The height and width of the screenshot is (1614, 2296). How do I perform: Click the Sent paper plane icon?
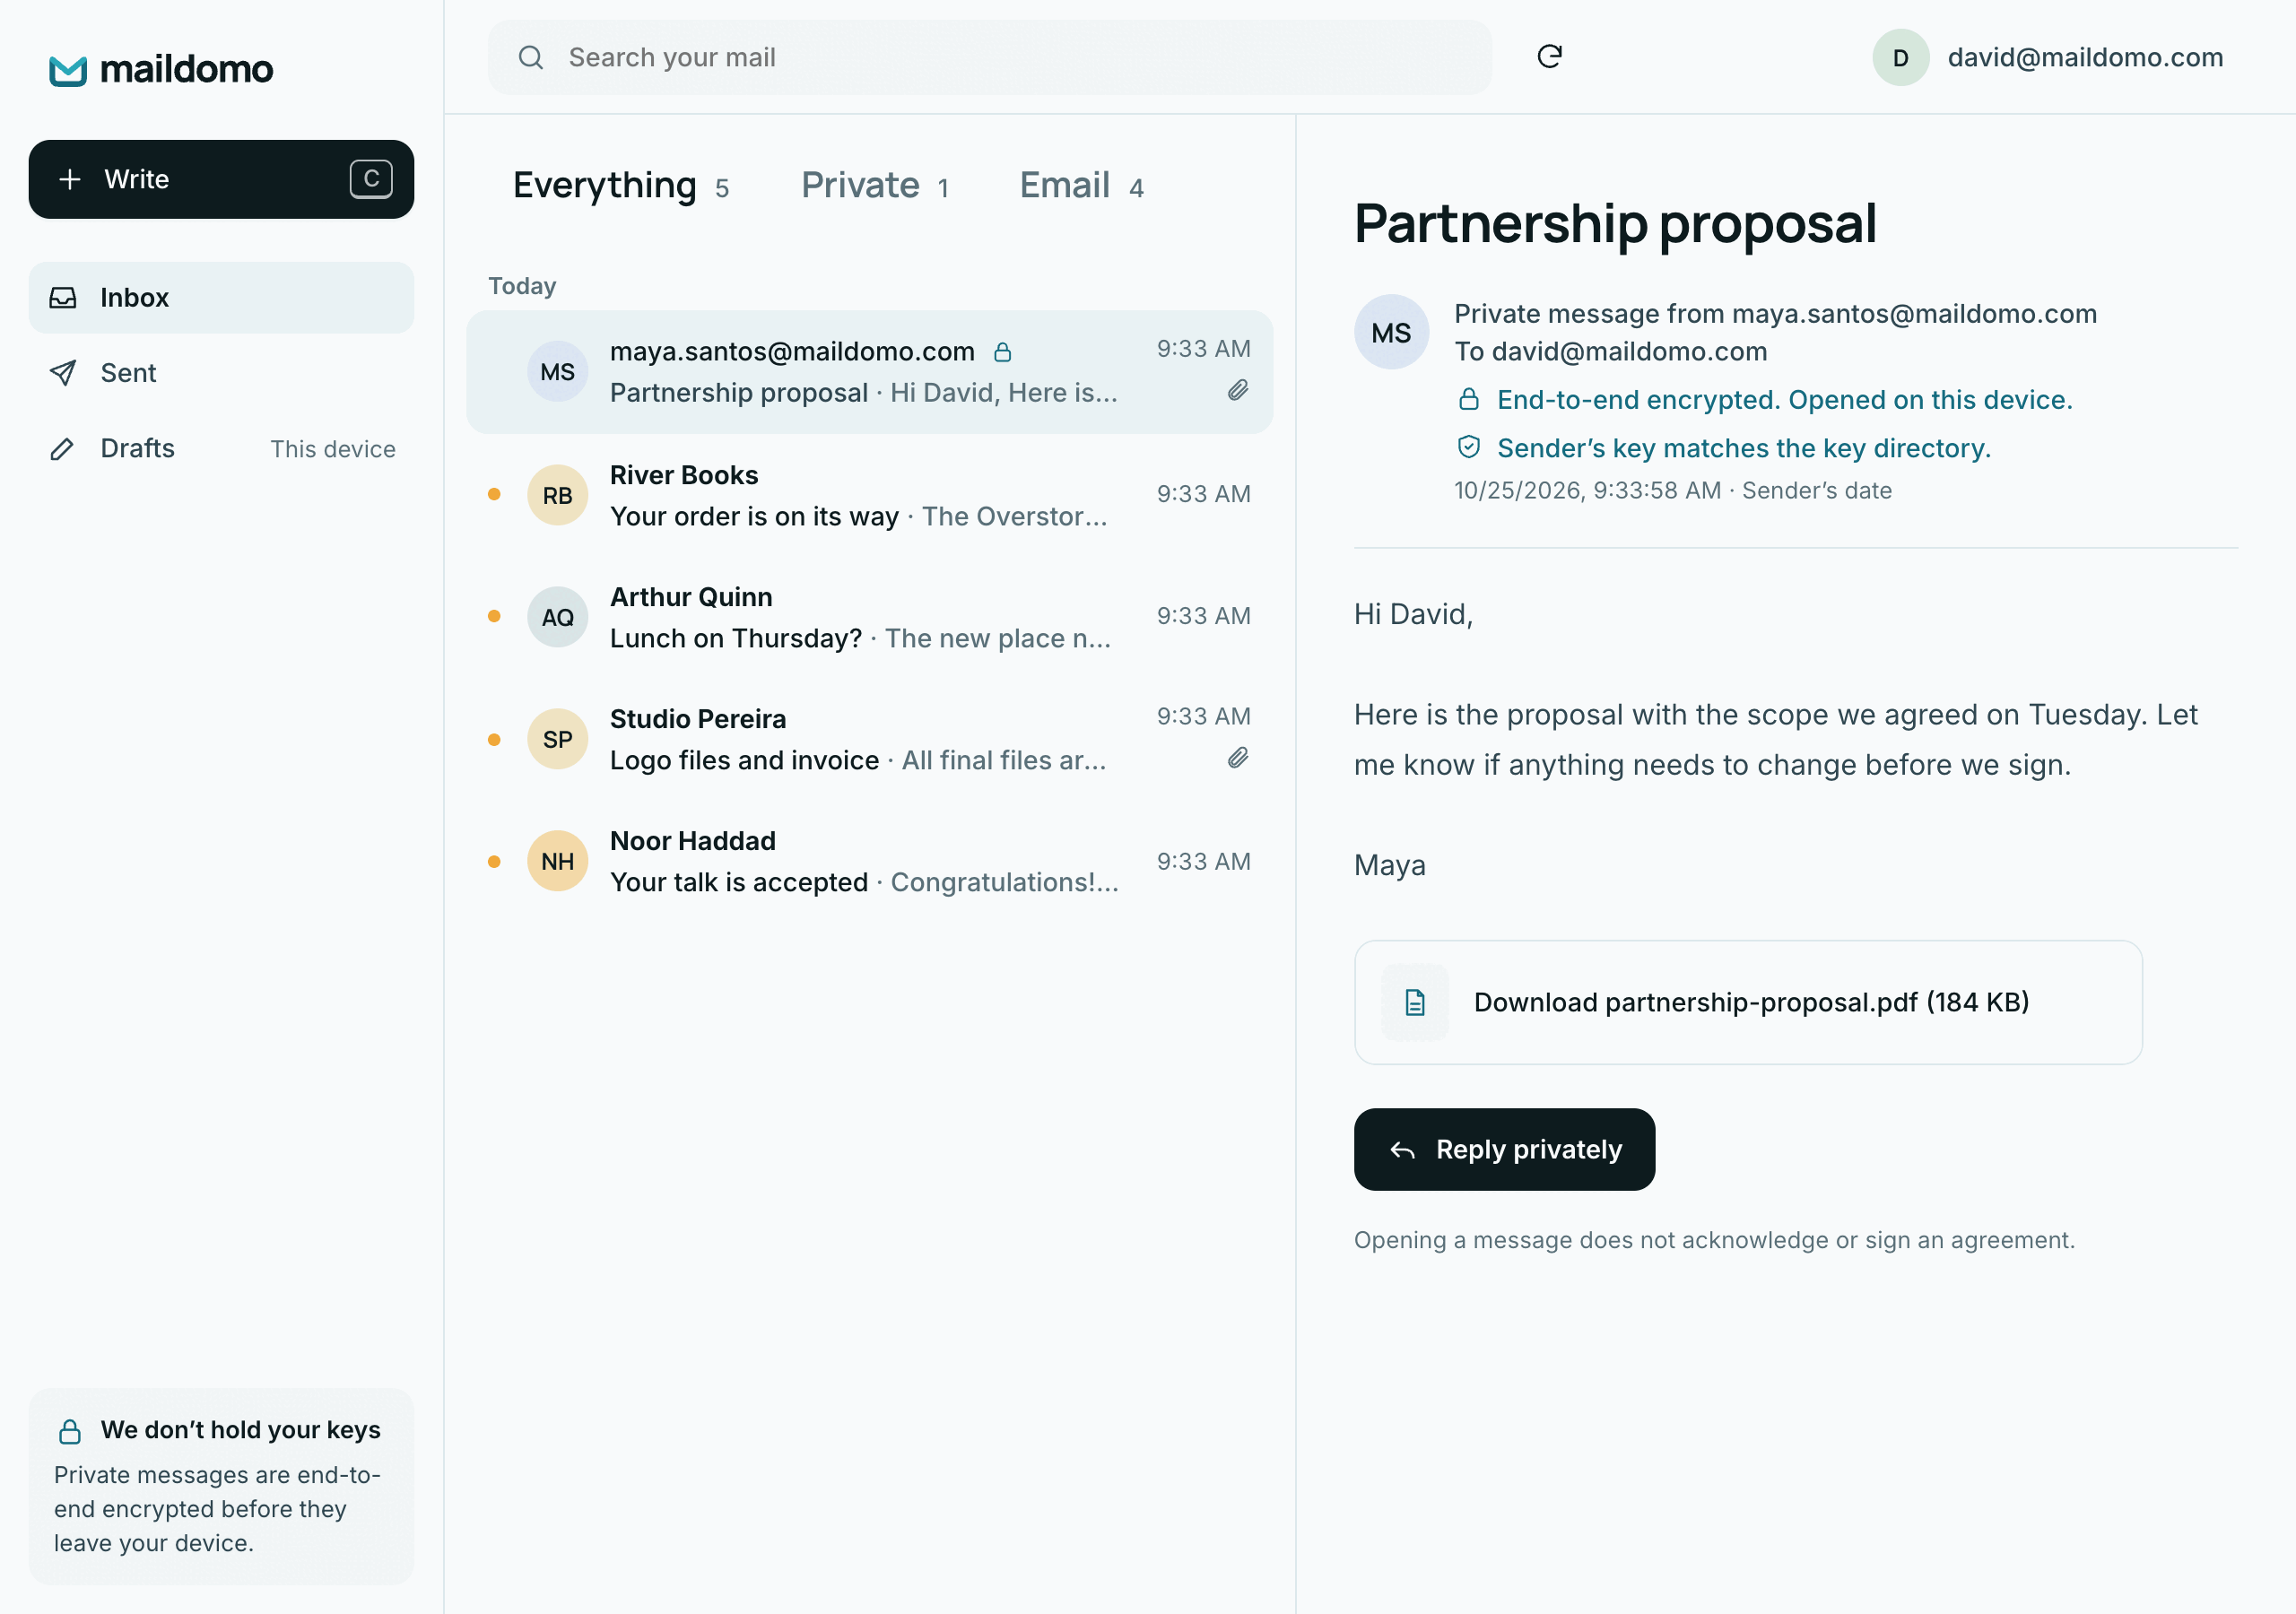point(63,373)
